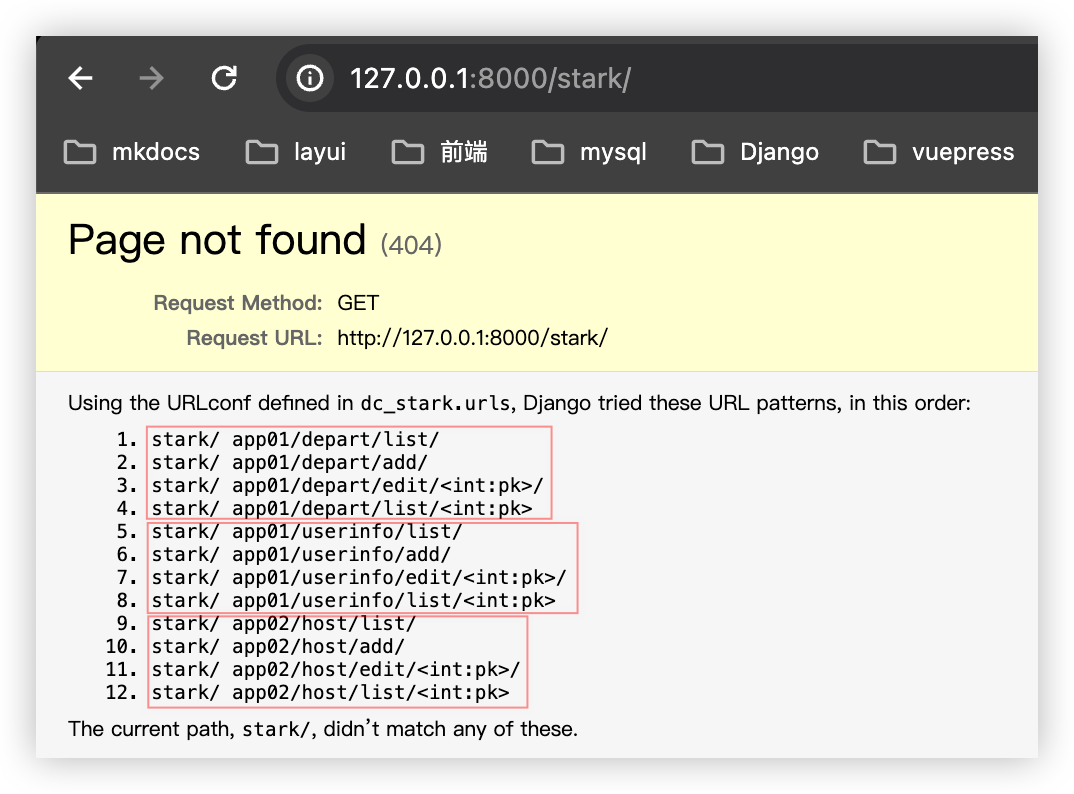Reload the current page
The width and height of the screenshot is (1074, 794).
225,78
